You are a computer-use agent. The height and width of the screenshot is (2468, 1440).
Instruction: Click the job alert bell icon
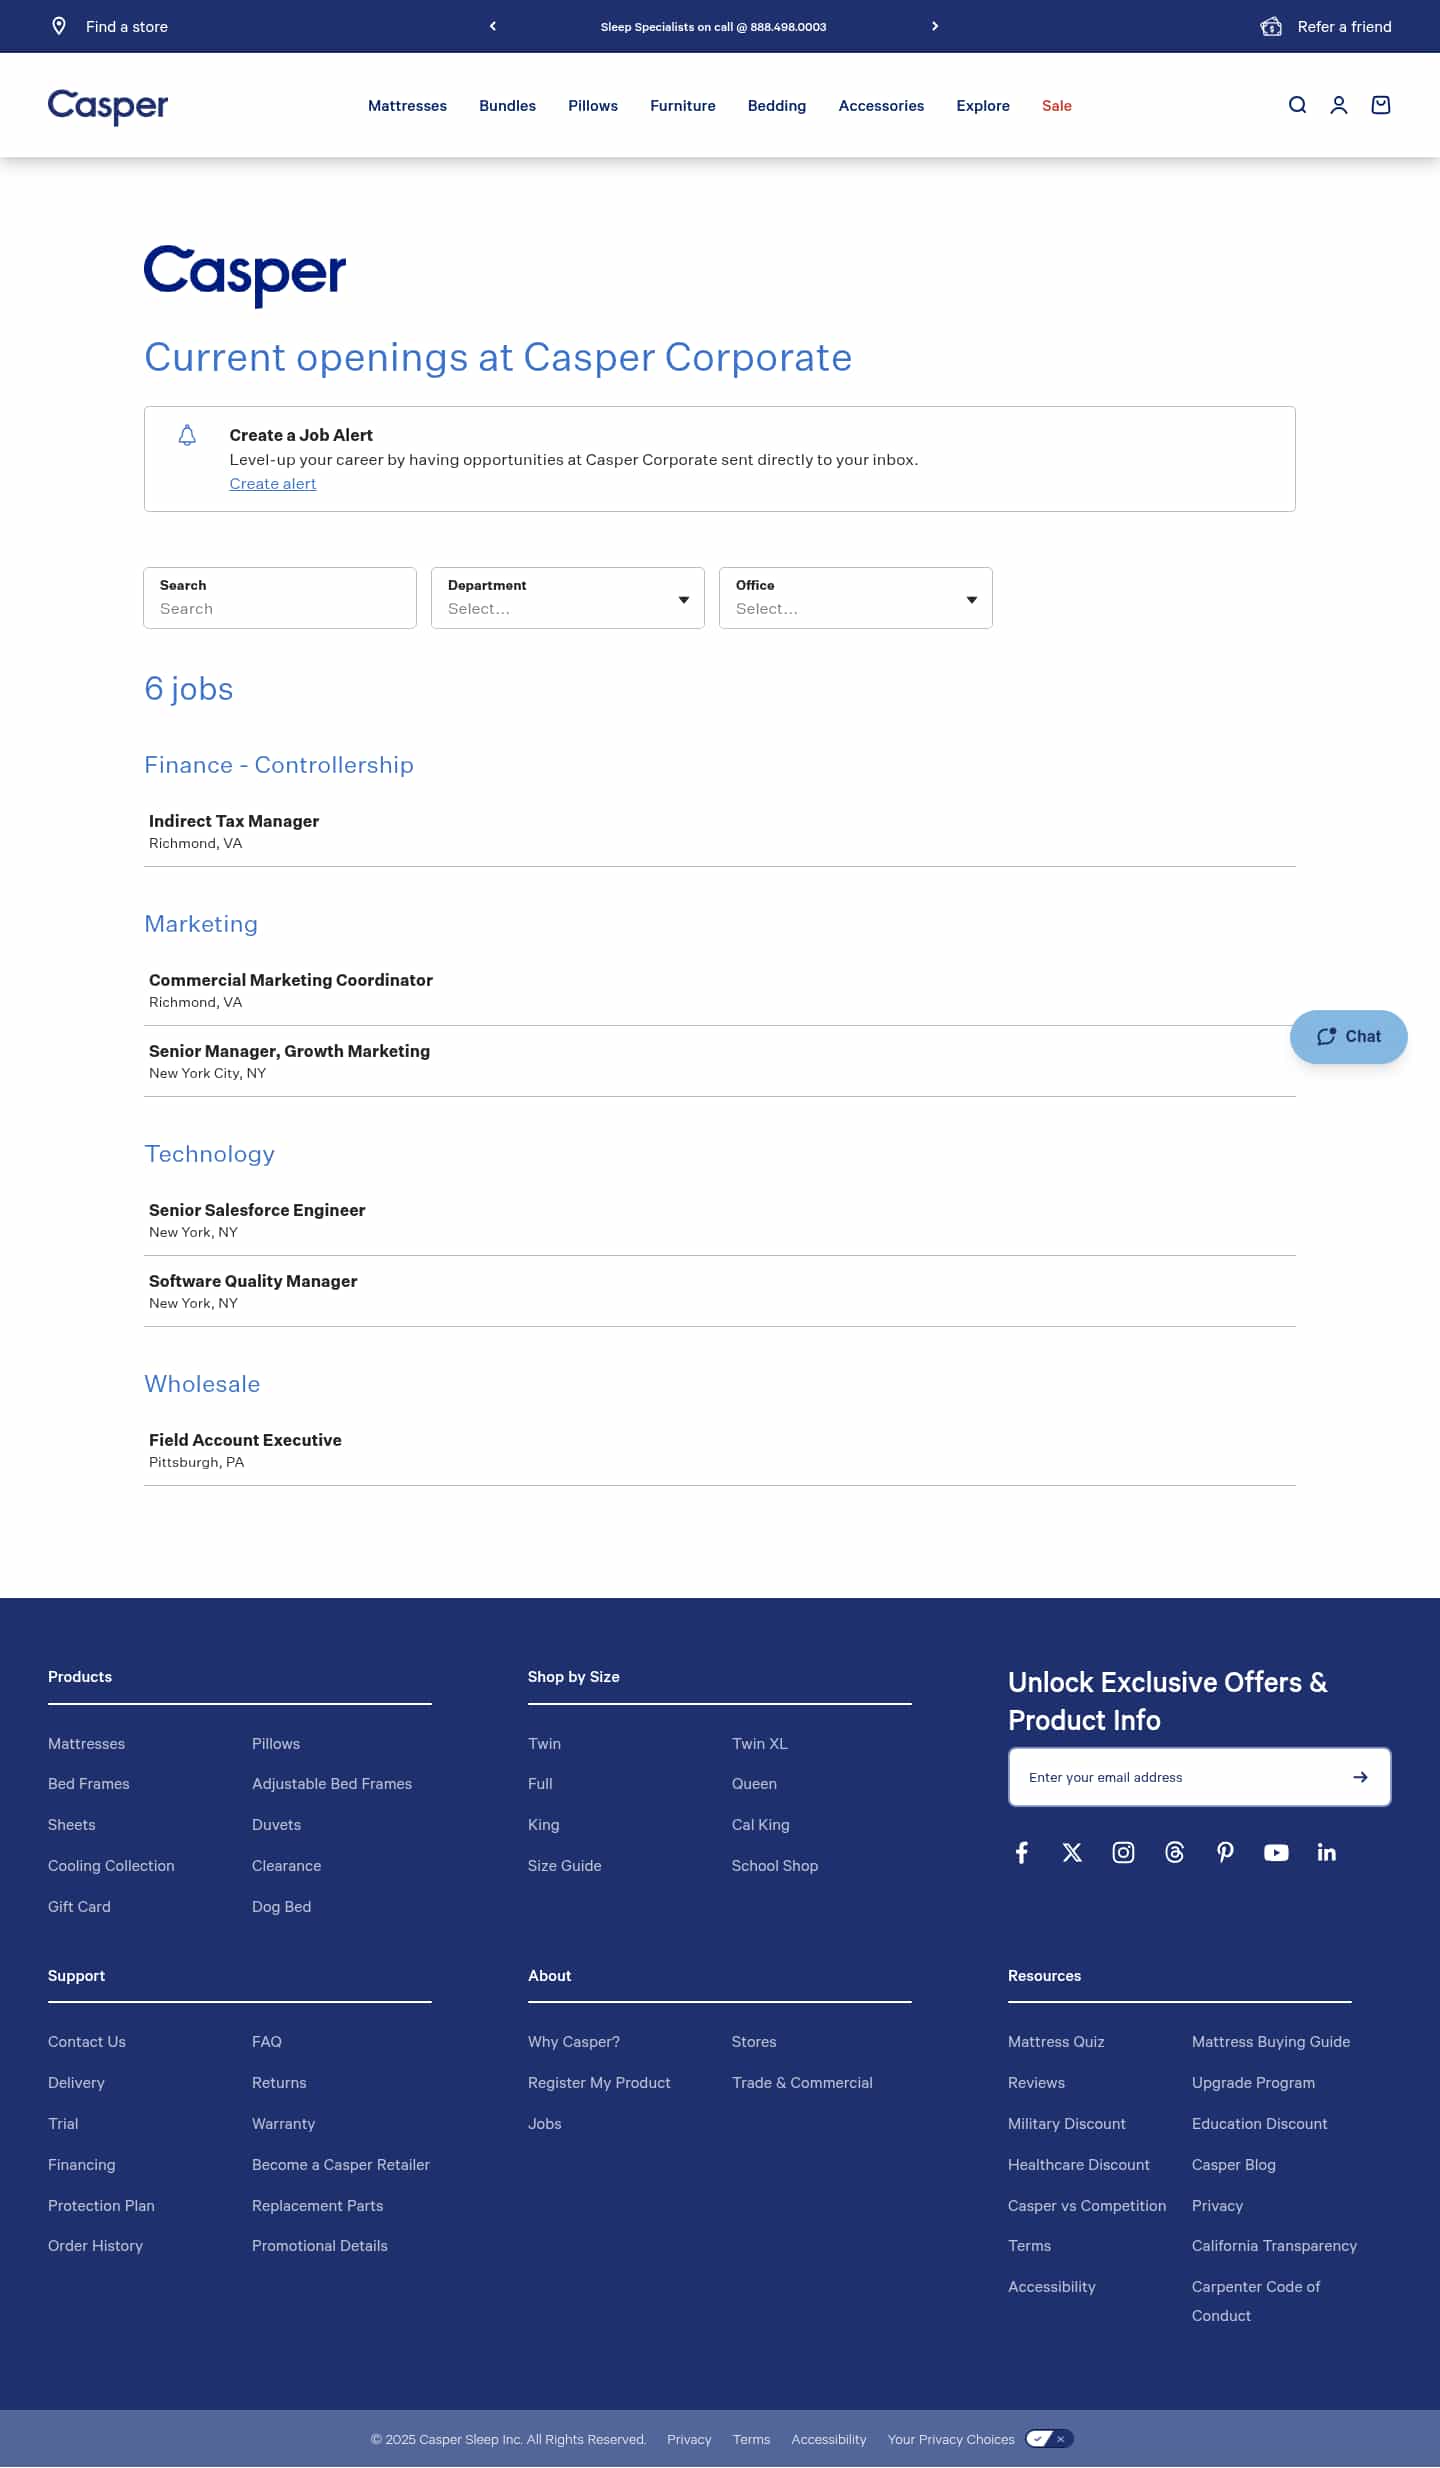pyautogui.click(x=187, y=435)
